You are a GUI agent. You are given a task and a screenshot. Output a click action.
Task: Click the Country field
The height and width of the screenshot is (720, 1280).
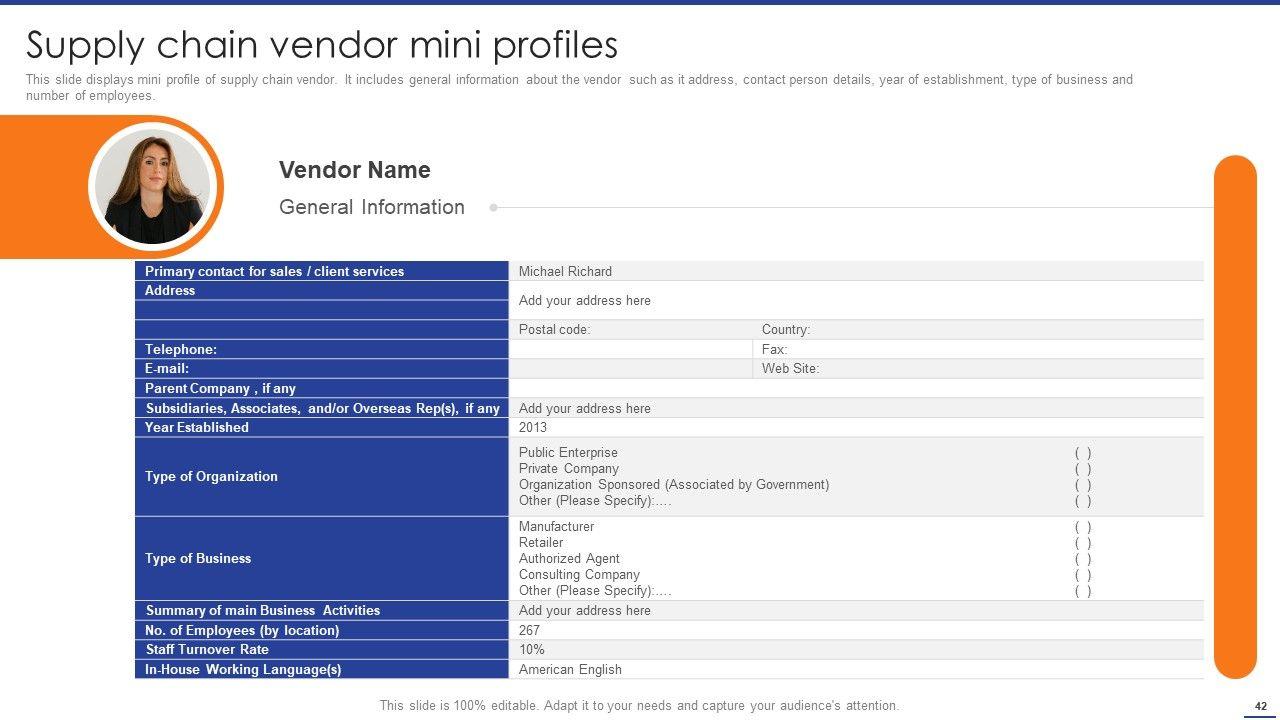pos(786,330)
